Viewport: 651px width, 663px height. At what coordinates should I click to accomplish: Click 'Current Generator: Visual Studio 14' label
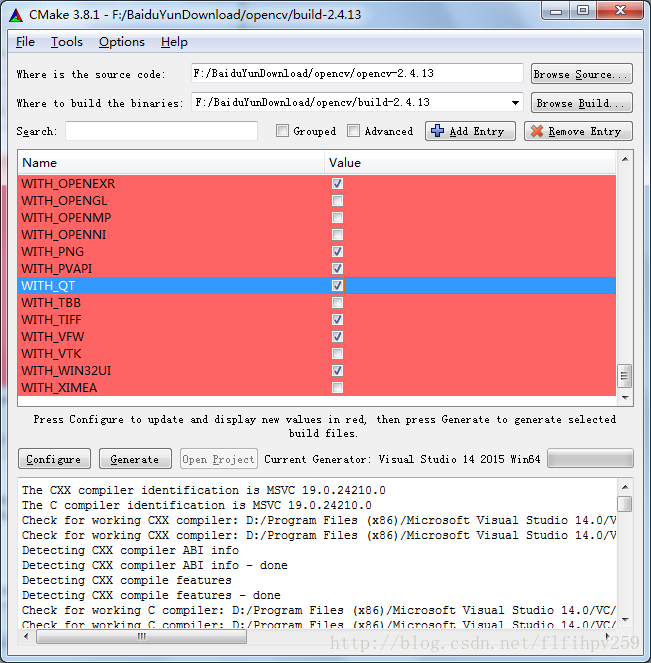(402, 459)
